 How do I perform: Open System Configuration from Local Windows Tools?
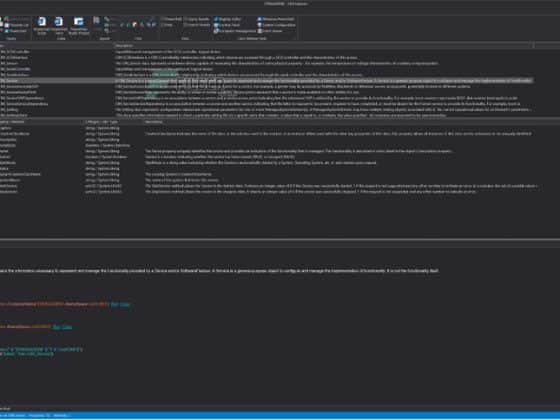tap(276, 25)
